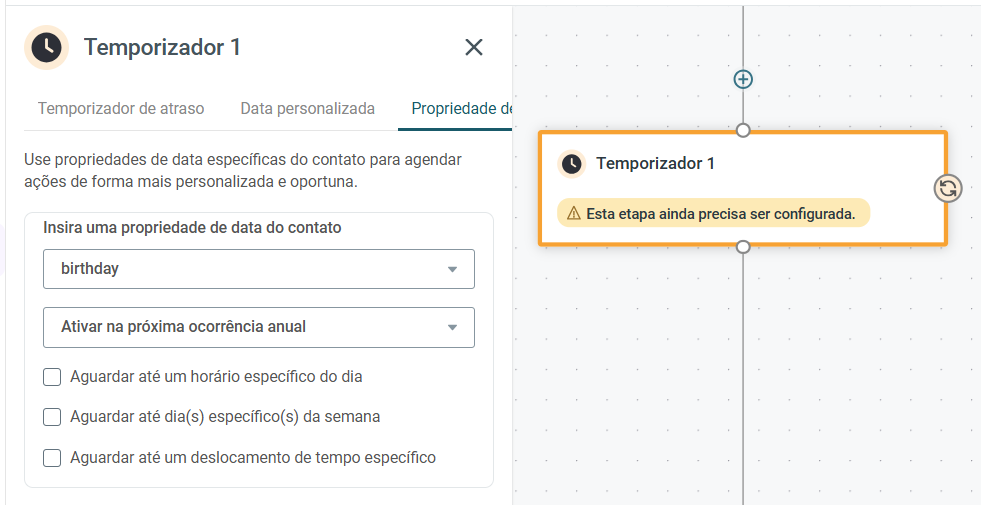Click the warning triangle icon in the node
This screenshot has width=981, height=505.
point(574,214)
